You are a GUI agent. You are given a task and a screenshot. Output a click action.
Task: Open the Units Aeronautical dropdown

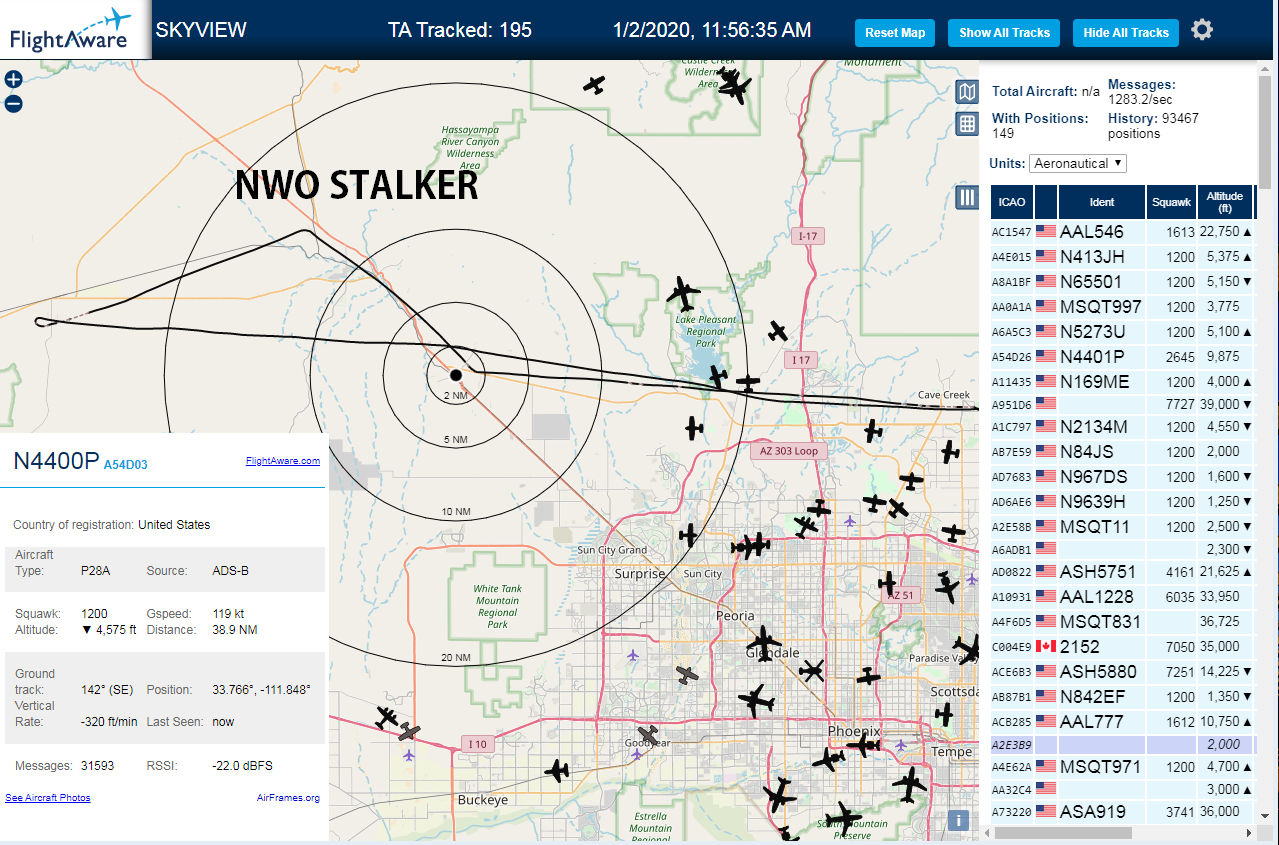coord(1079,163)
